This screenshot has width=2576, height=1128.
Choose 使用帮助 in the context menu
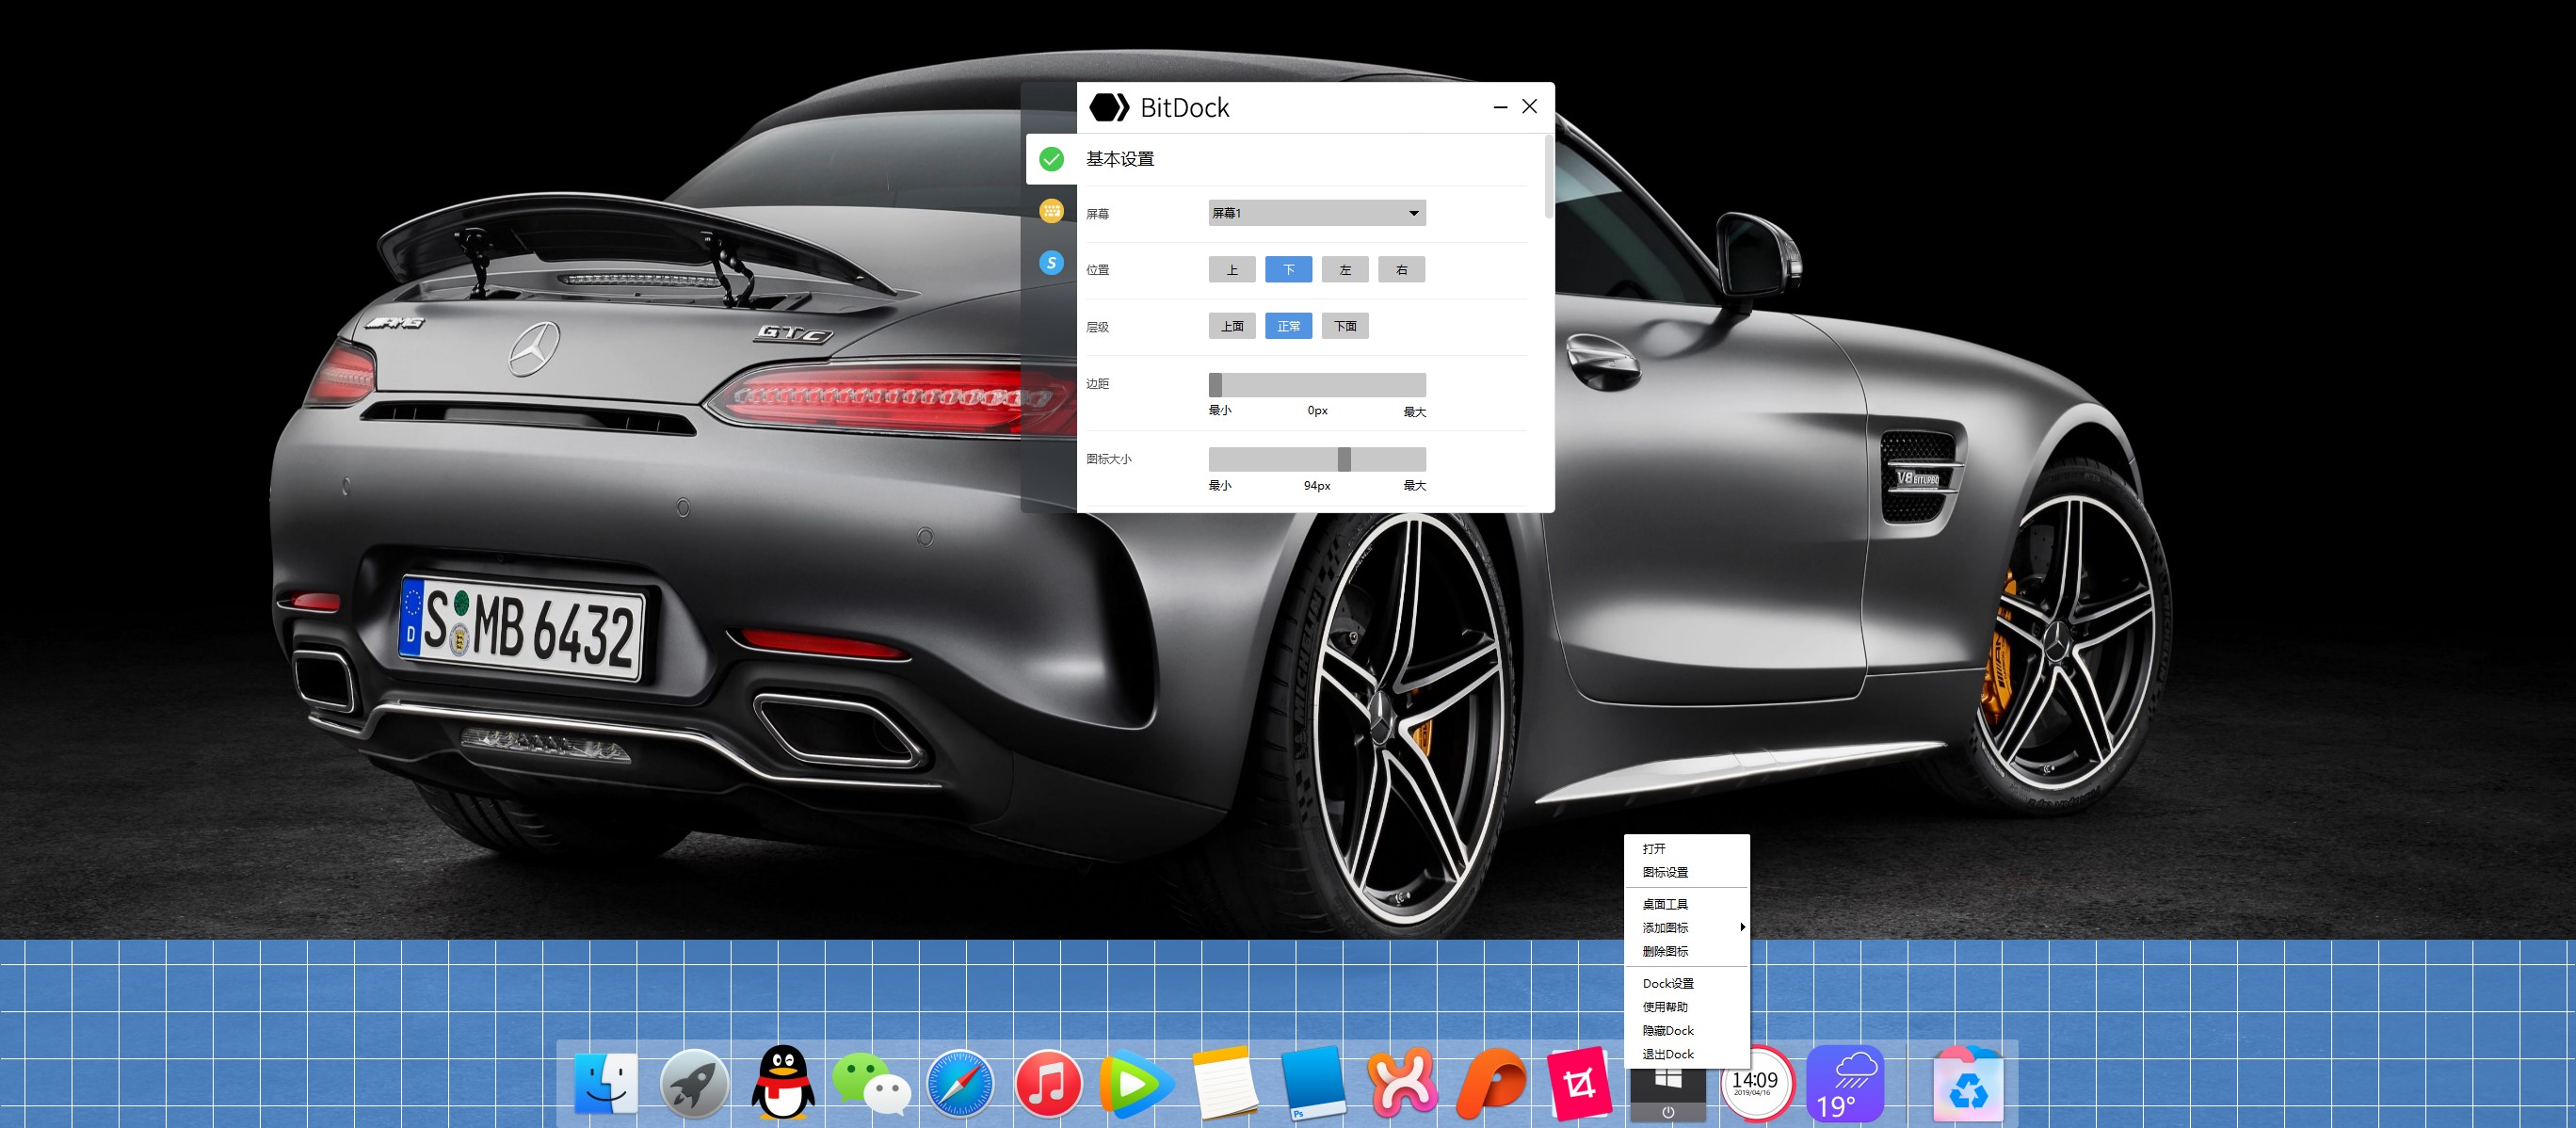point(1686,1007)
